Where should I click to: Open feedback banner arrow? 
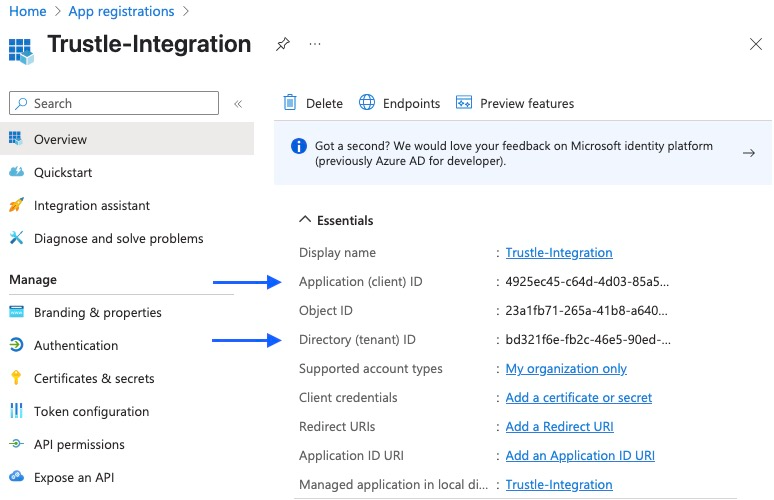(x=748, y=153)
